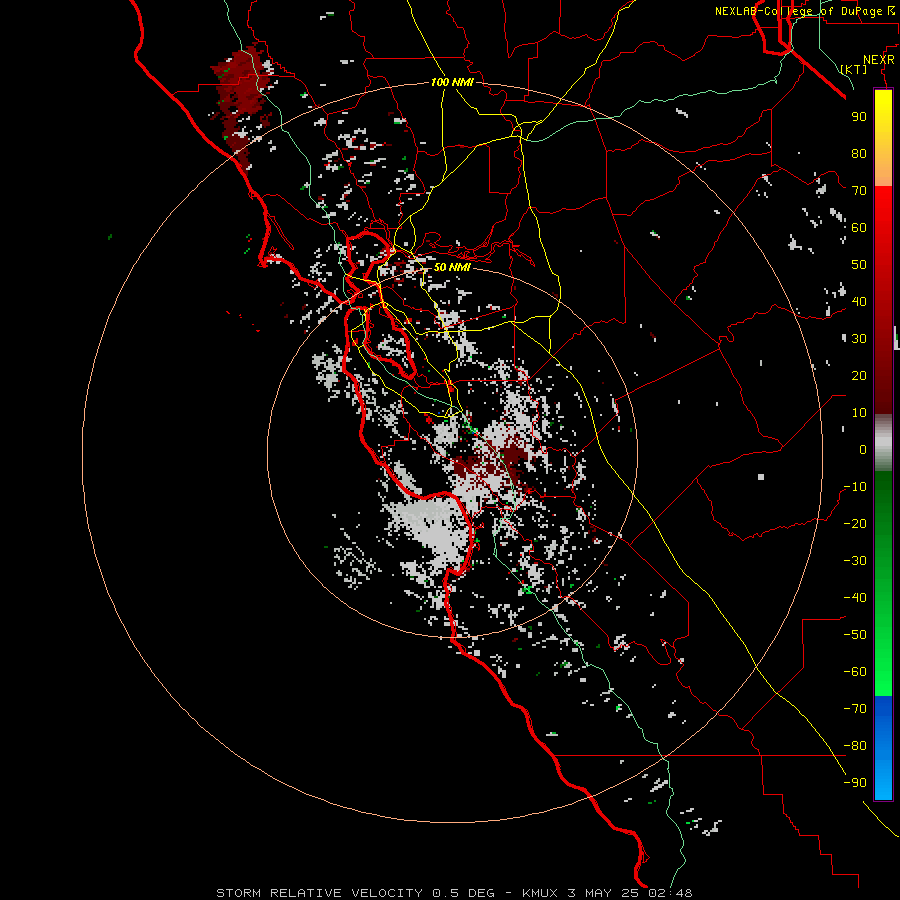Select the 0 value on velocity scale
The height and width of the screenshot is (900, 900).
pyautogui.click(x=863, y=450)
